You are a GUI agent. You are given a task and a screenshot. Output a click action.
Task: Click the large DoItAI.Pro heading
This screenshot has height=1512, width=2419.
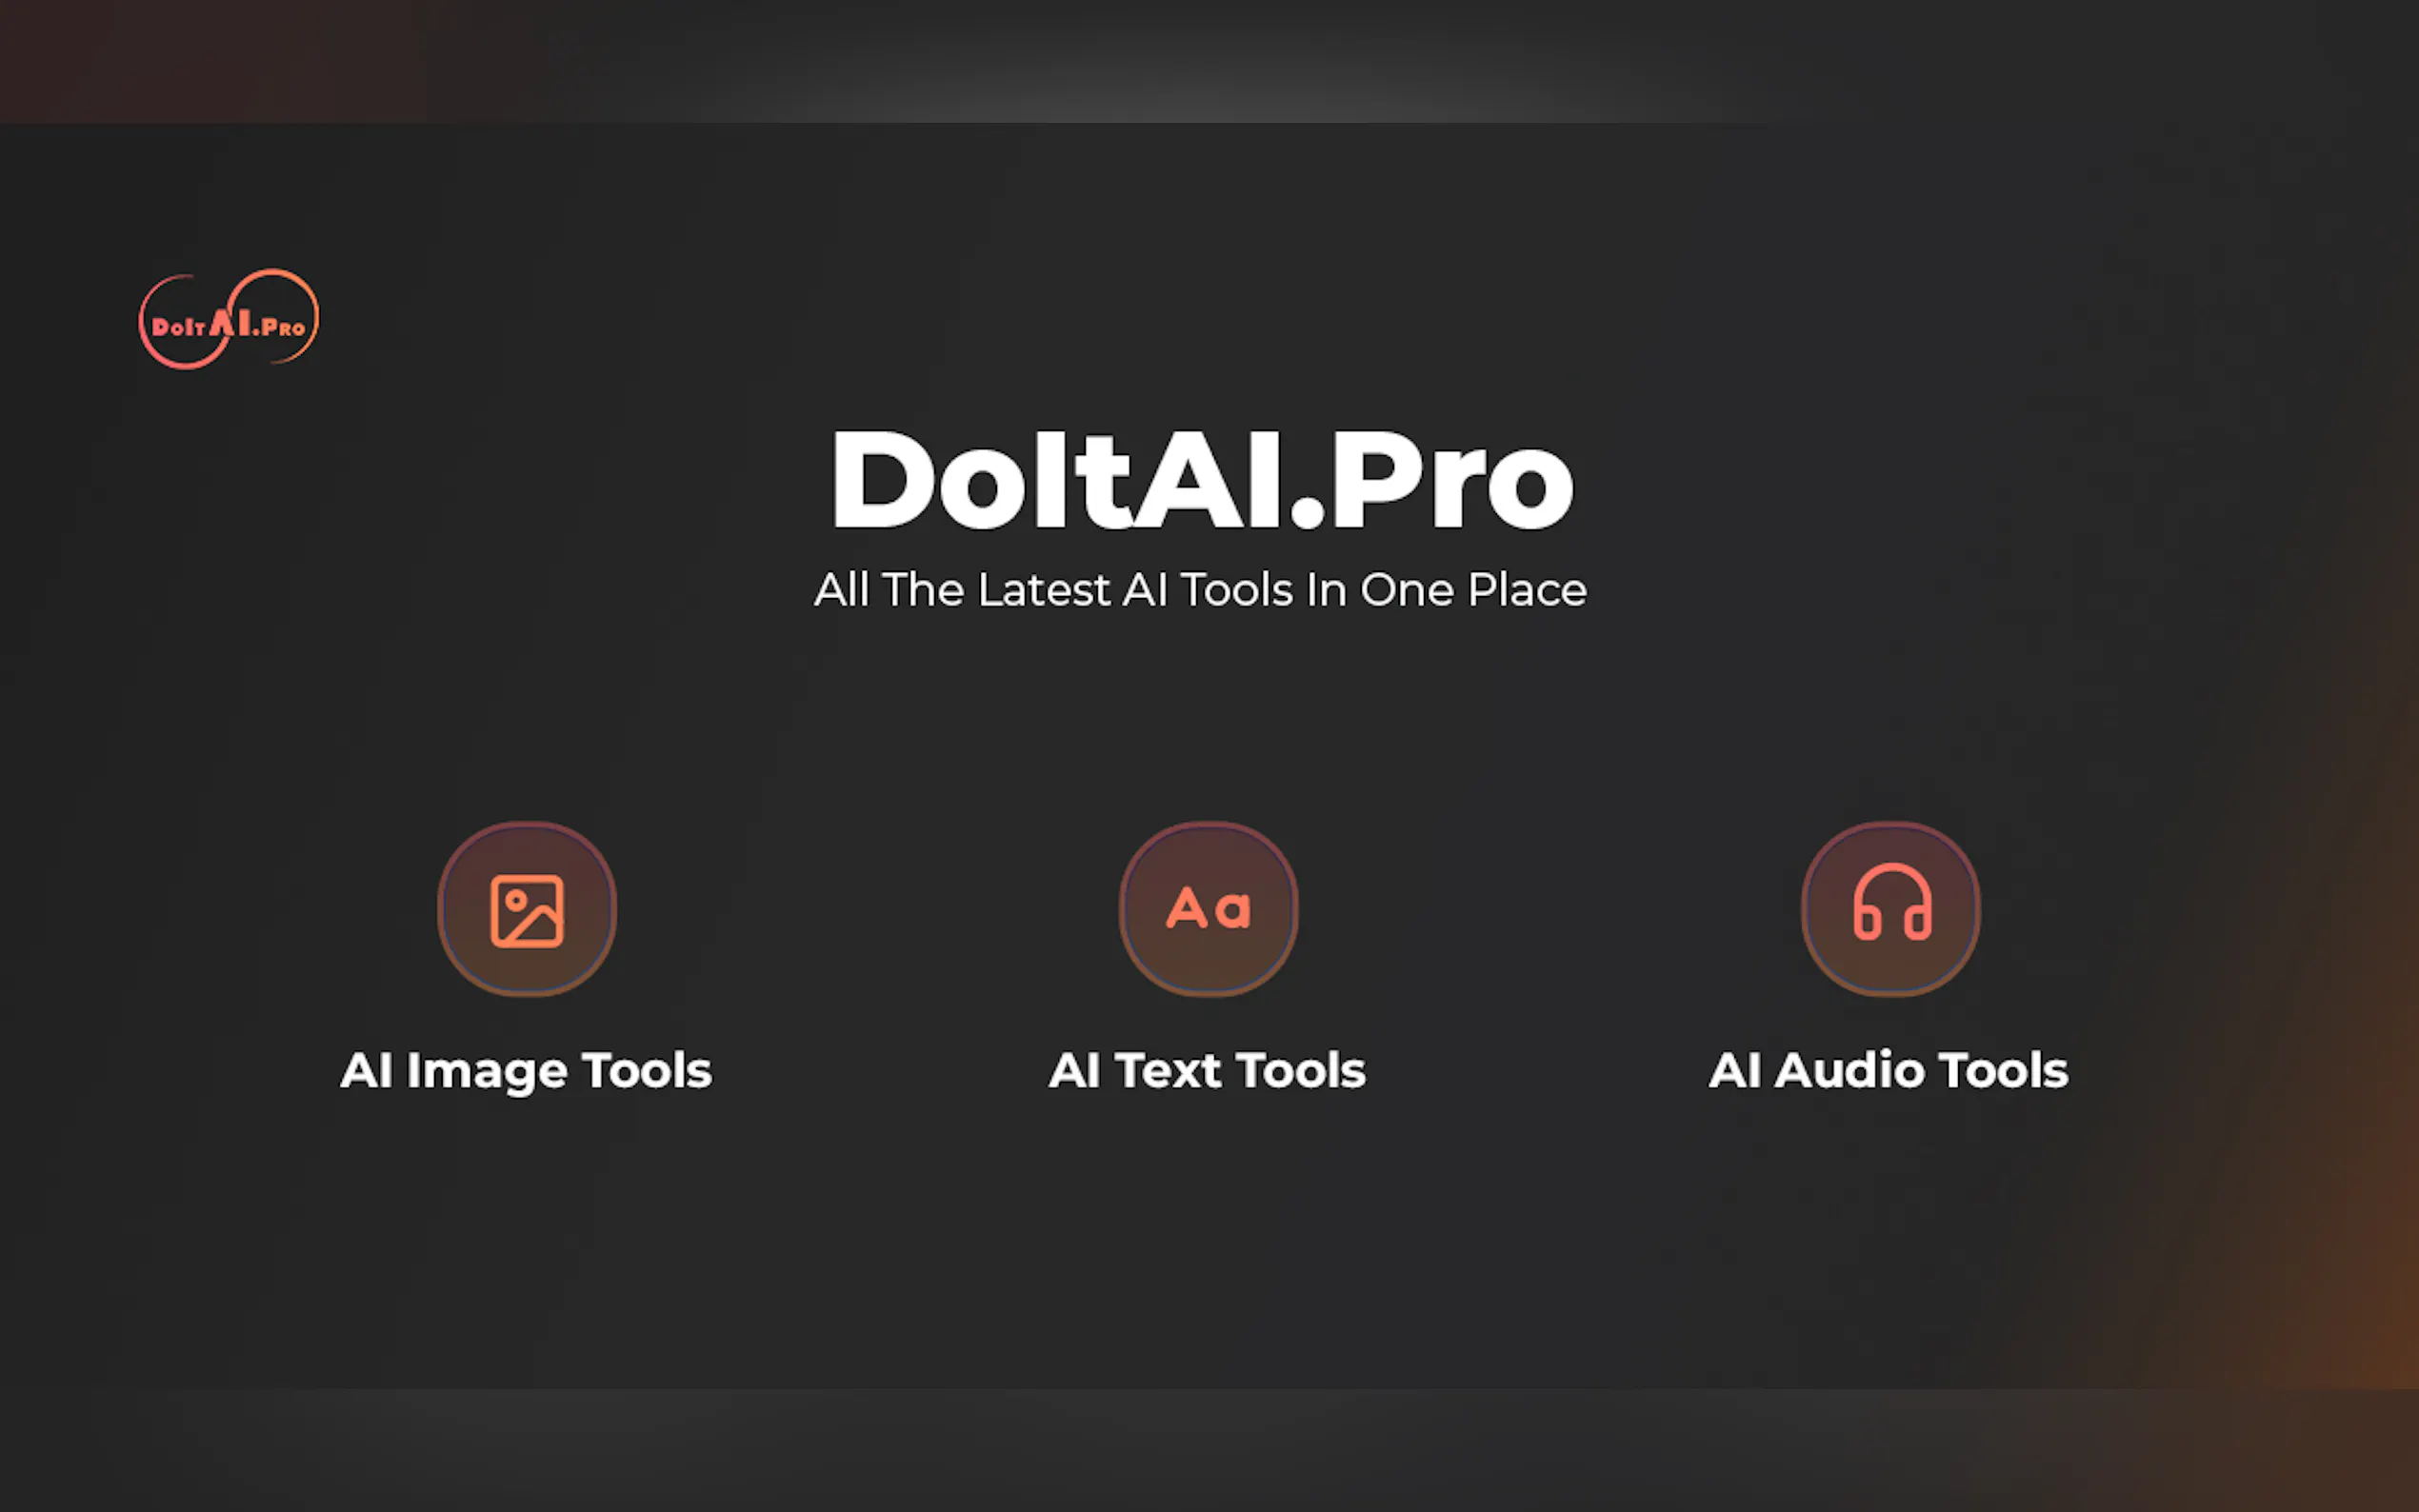[x=1202, y=480]
